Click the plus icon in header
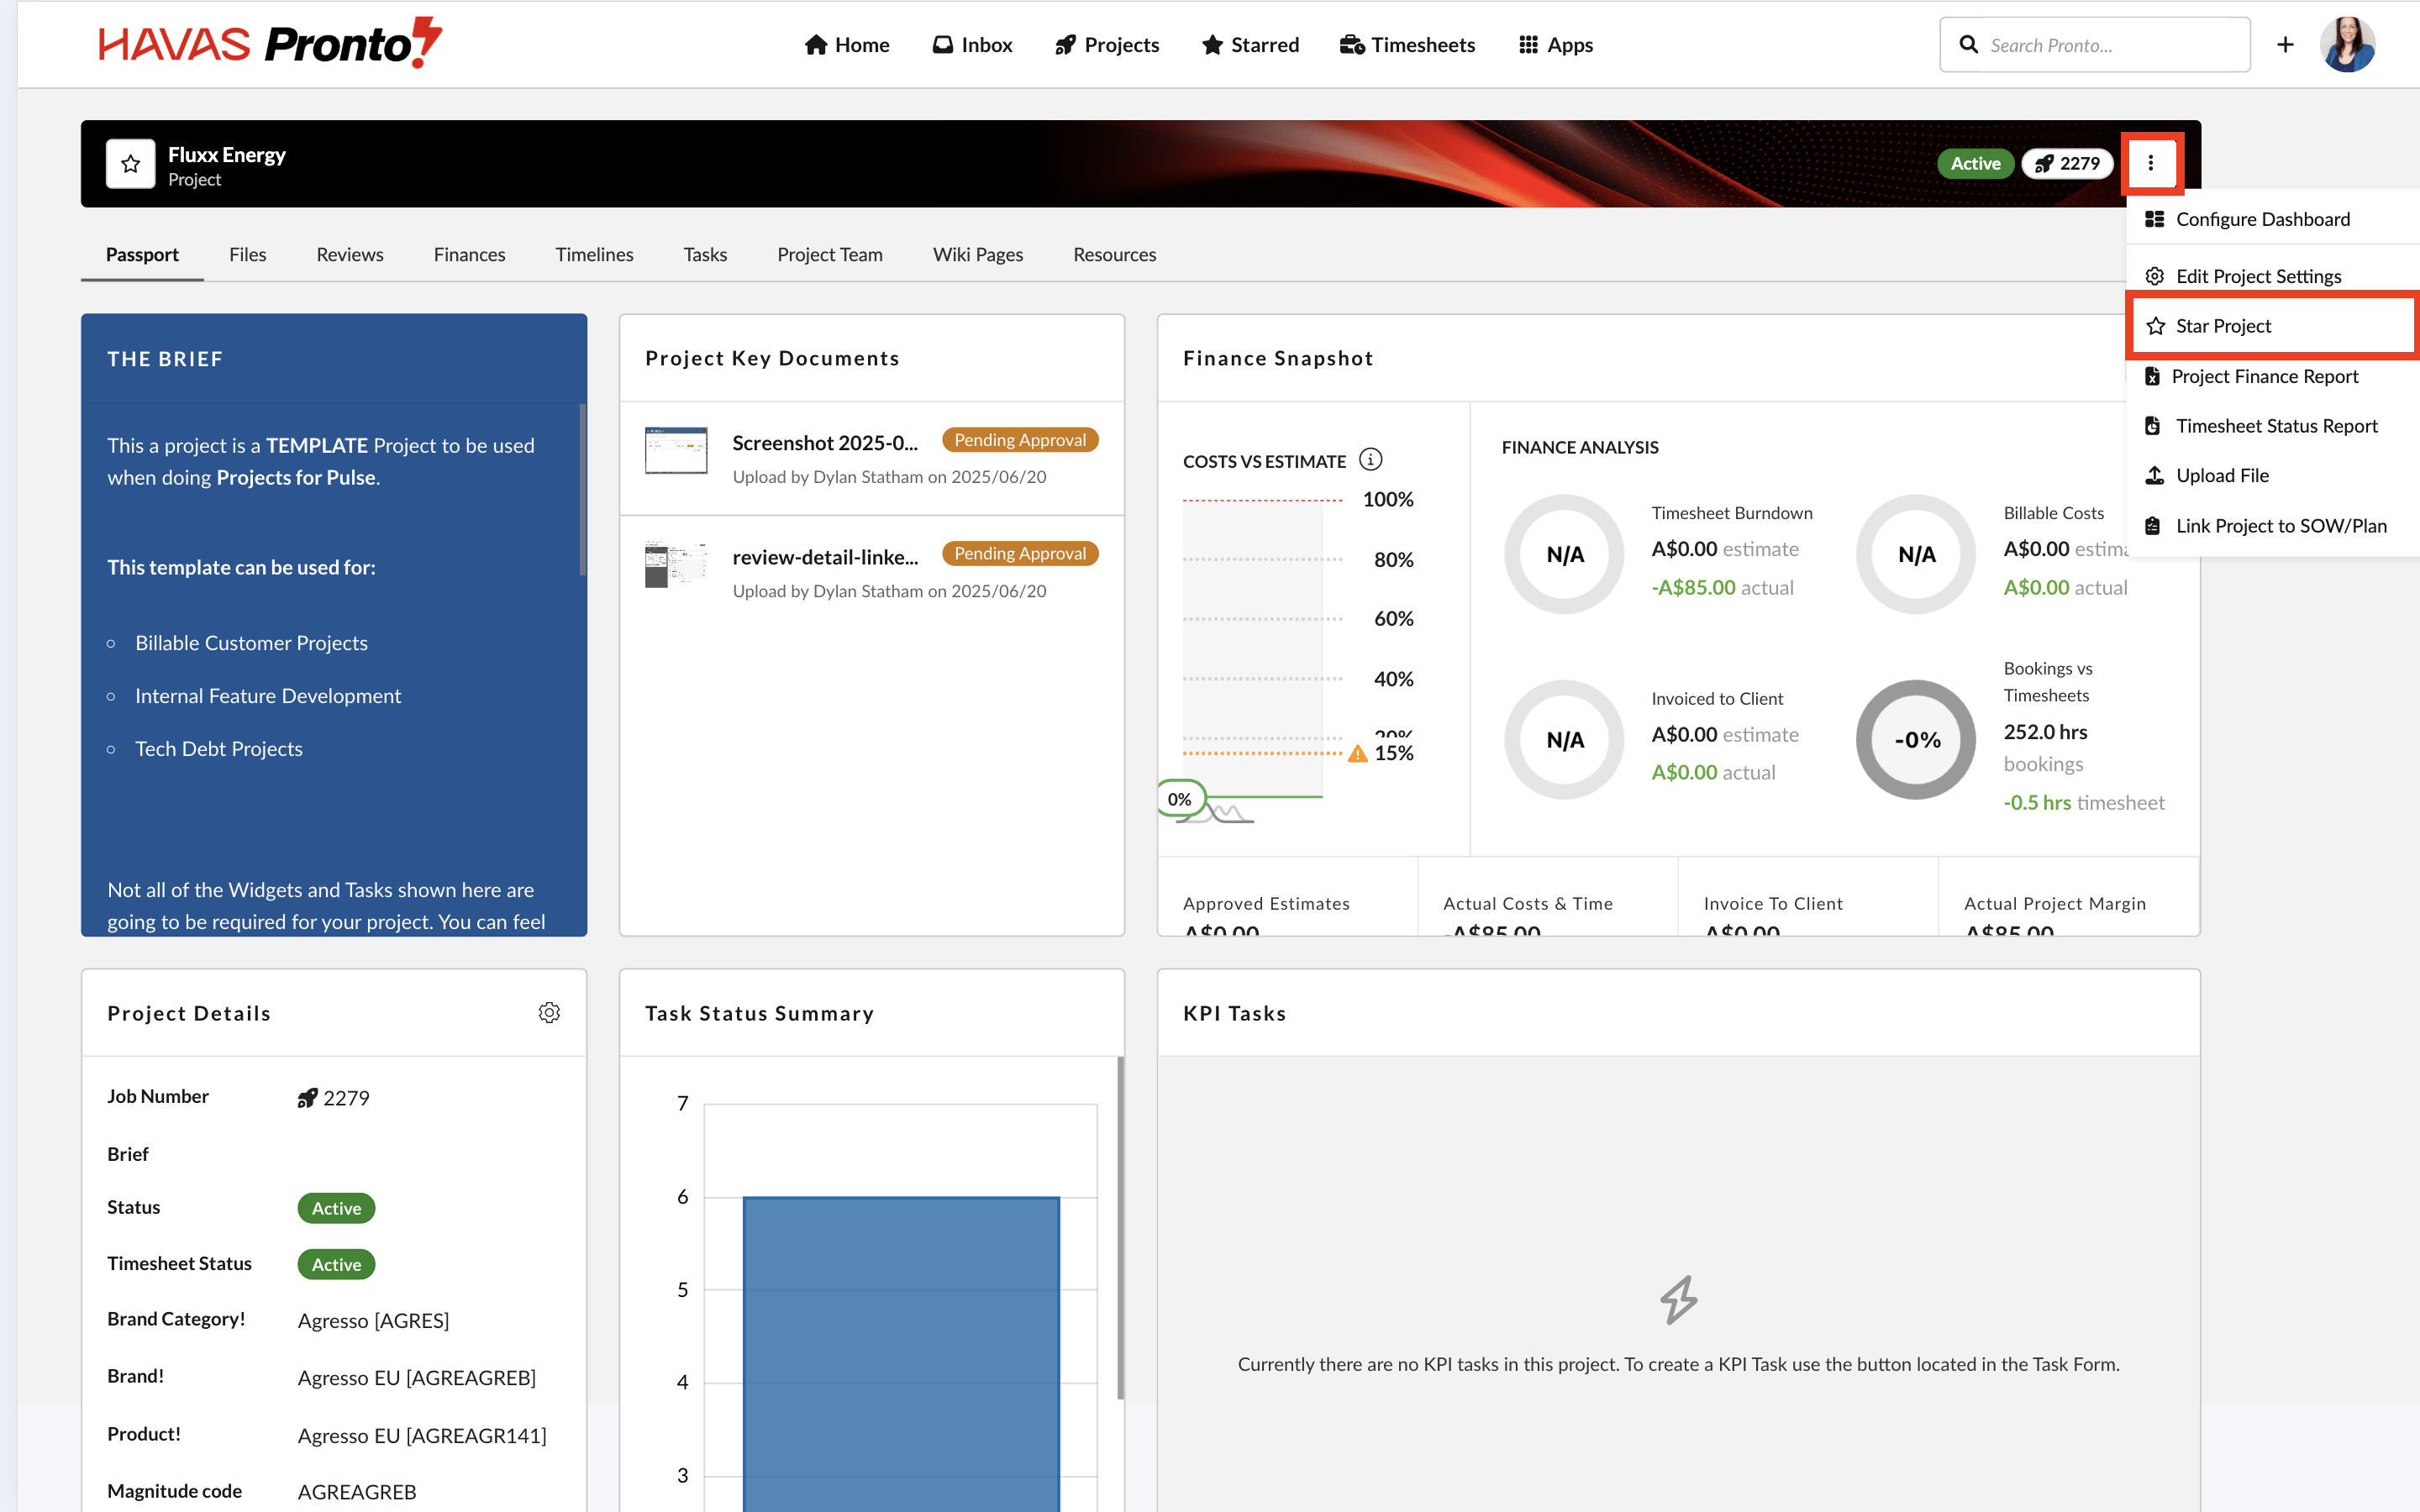The height and width of the screenshot is (1512, 2420). point(2285,45)
